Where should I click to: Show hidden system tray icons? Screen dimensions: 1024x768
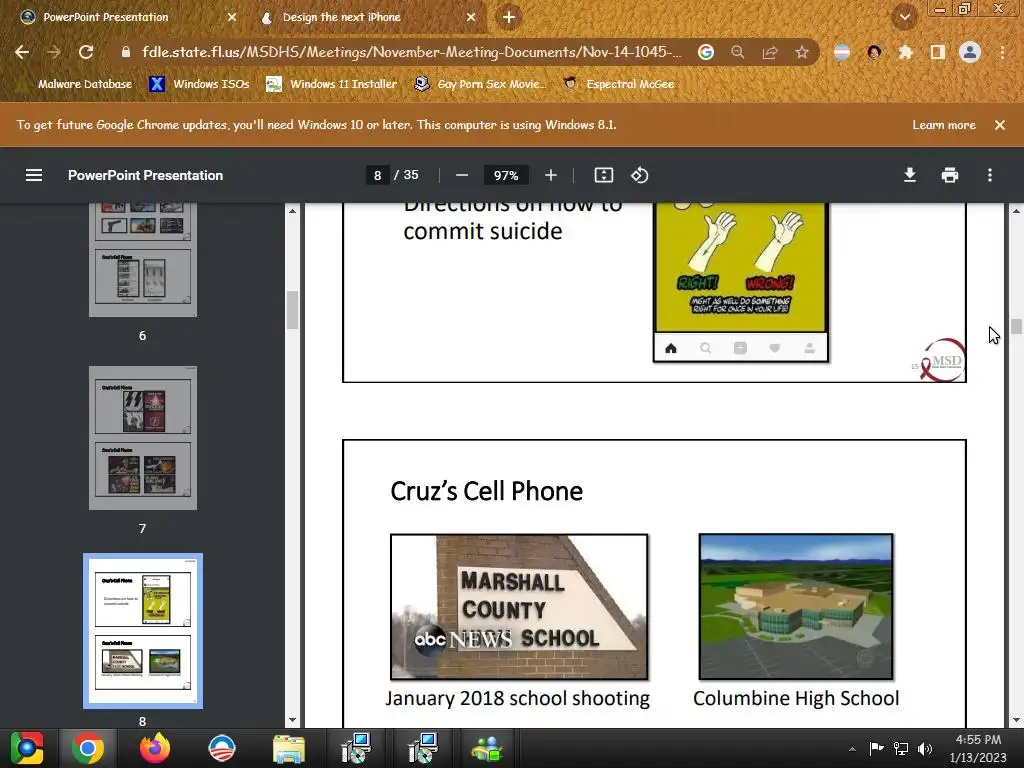852,749
